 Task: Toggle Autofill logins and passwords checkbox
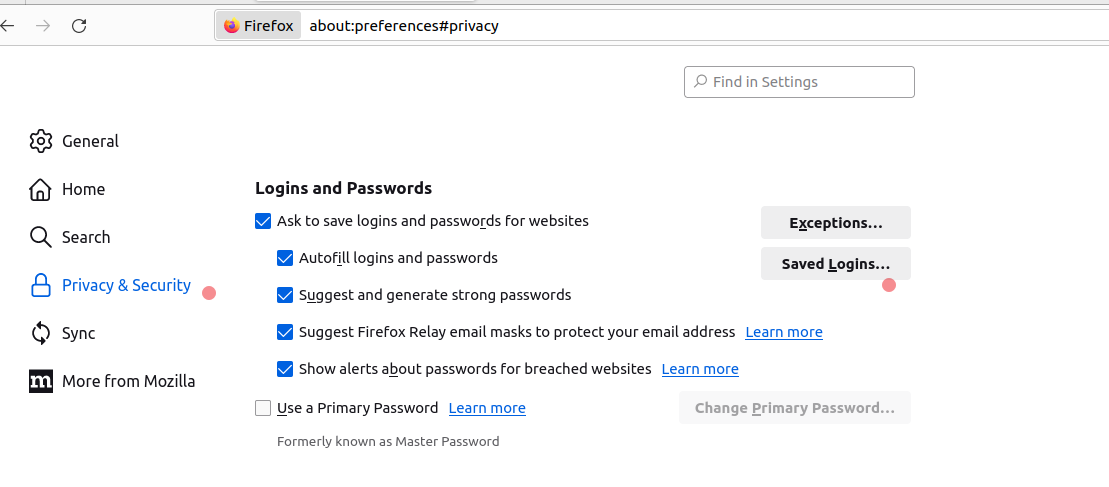[285, 258]
